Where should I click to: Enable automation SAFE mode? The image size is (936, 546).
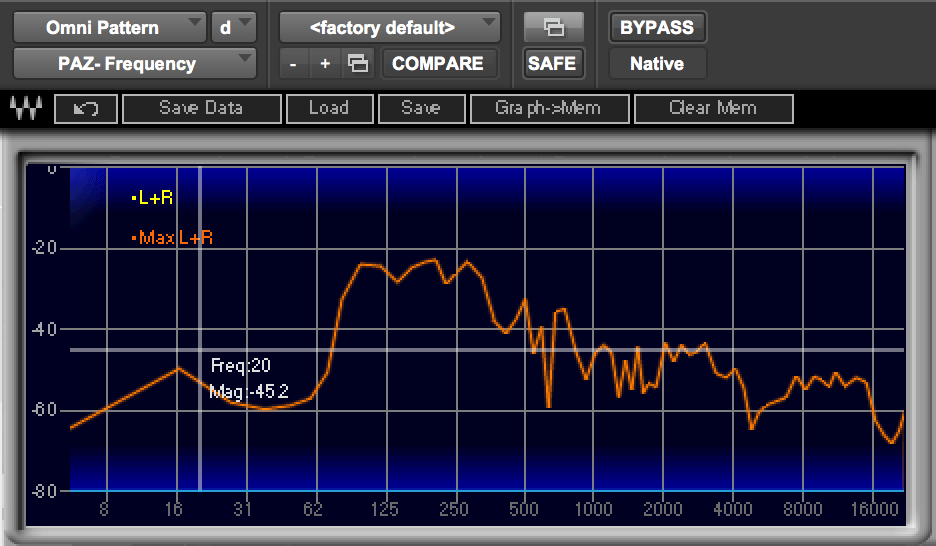[x=552, y=64]
